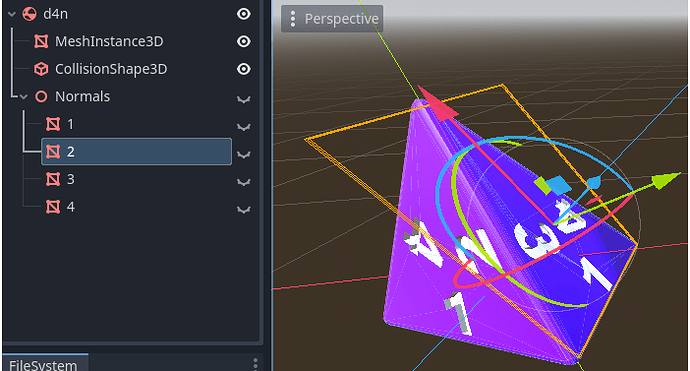Click the CollisionShape3D cube icon
The width and height of the screenshot is (690, 371).
click(x=41, y=69)
